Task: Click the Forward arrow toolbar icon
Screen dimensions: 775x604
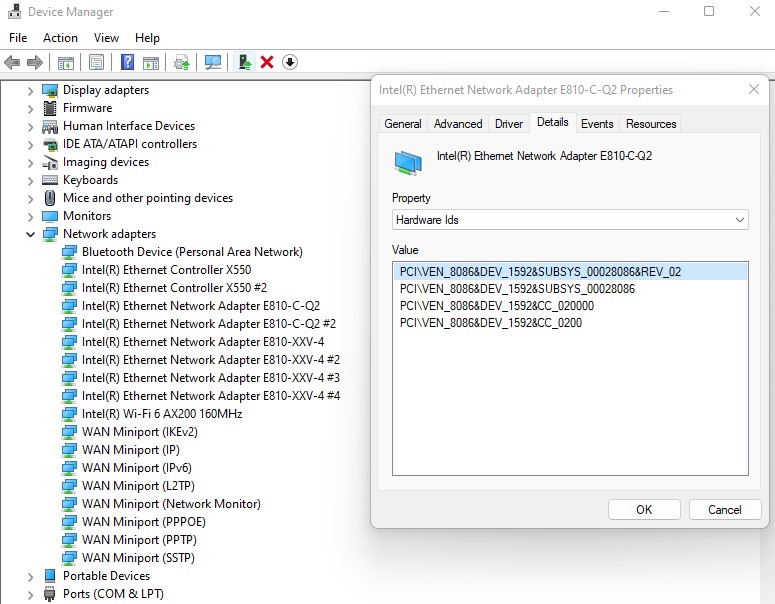Action: [x=35, y=62]
